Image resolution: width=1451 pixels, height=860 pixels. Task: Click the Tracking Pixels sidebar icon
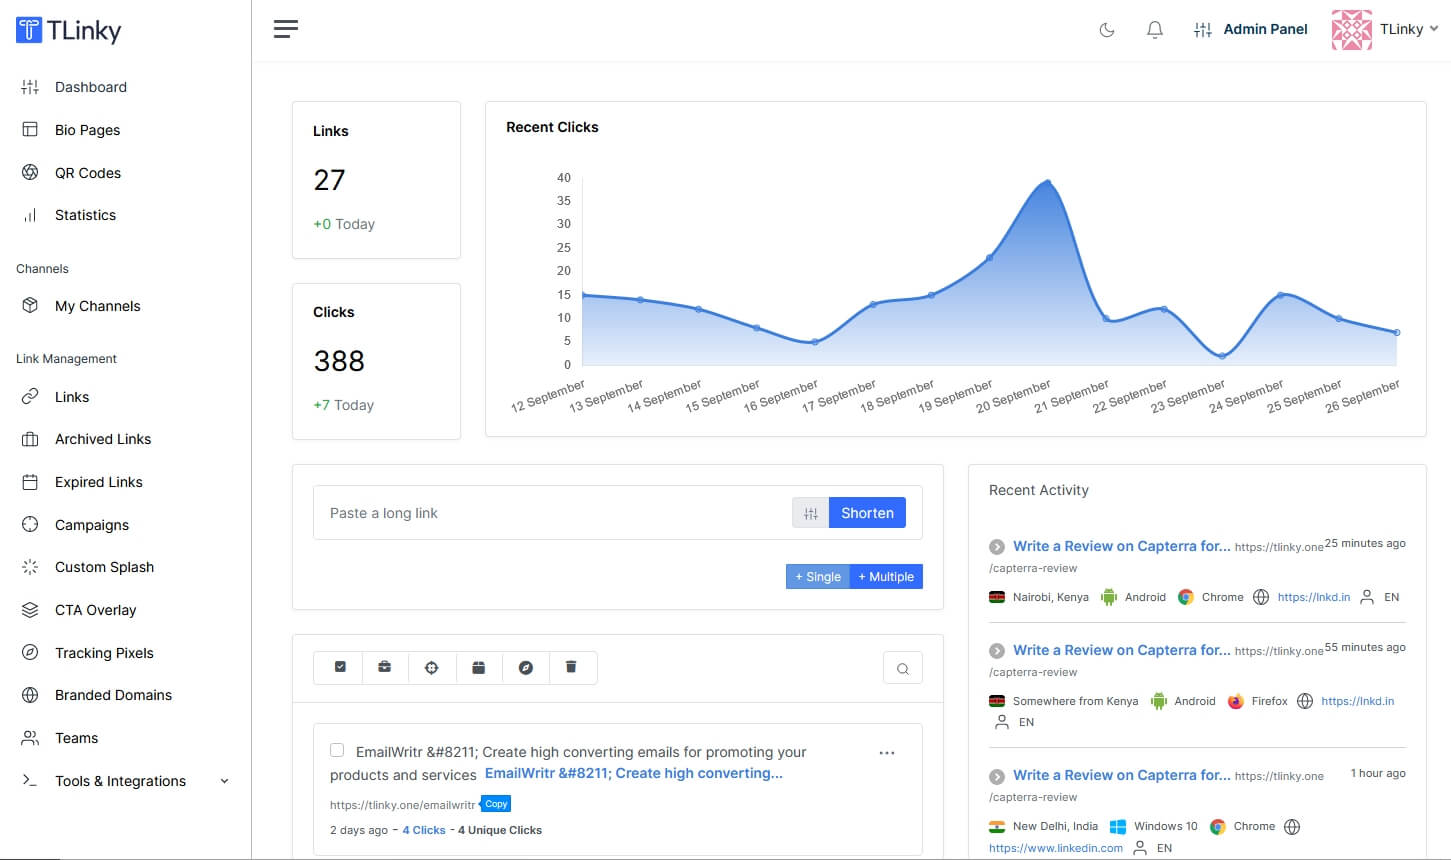point(29,653)
